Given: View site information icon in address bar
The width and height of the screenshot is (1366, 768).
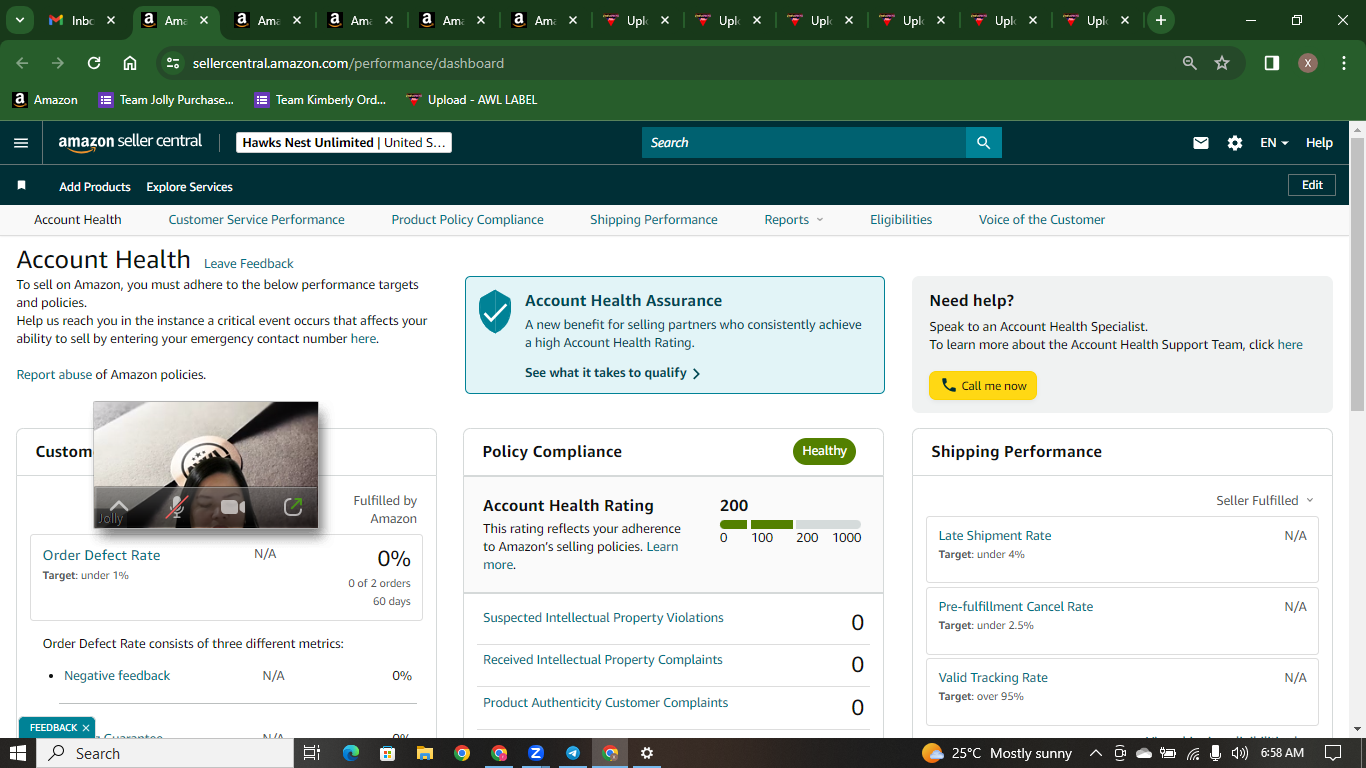Looking at the screenshot, I should 173,63.
